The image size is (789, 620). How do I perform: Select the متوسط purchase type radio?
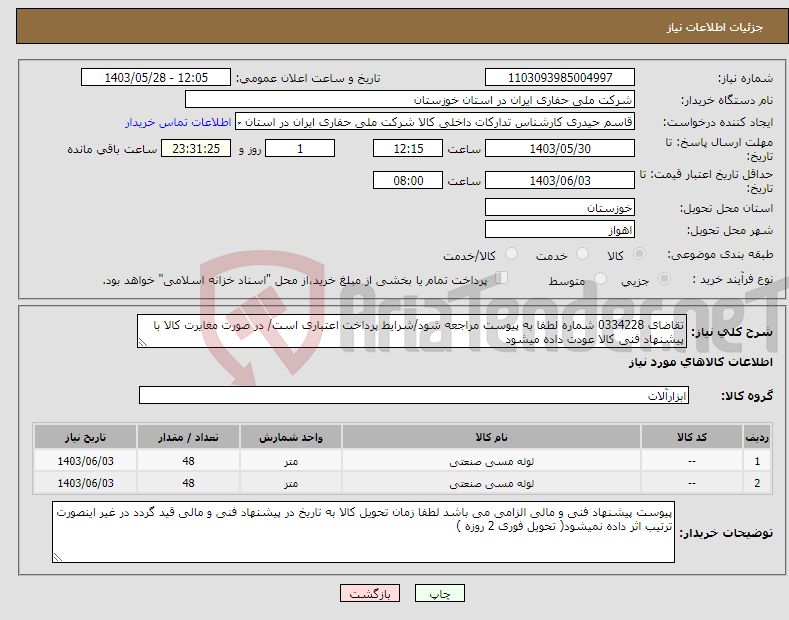[600, 278]
